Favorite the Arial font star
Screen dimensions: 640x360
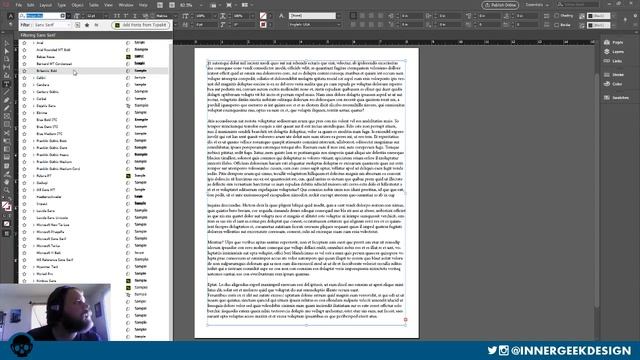(24, 43)
